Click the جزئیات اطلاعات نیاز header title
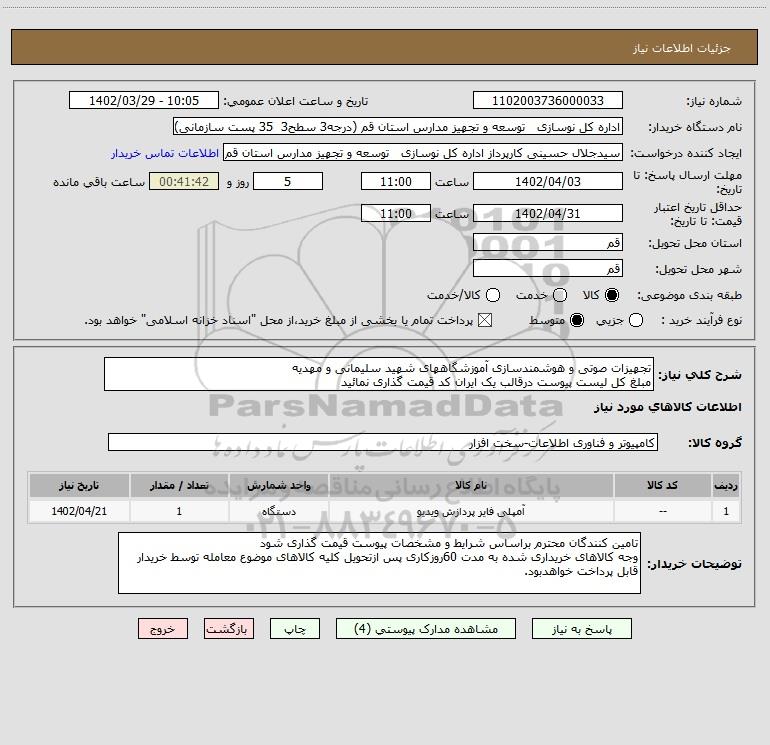Image resolution: width=770 pixels, height=745 pixels. [681, 48]
